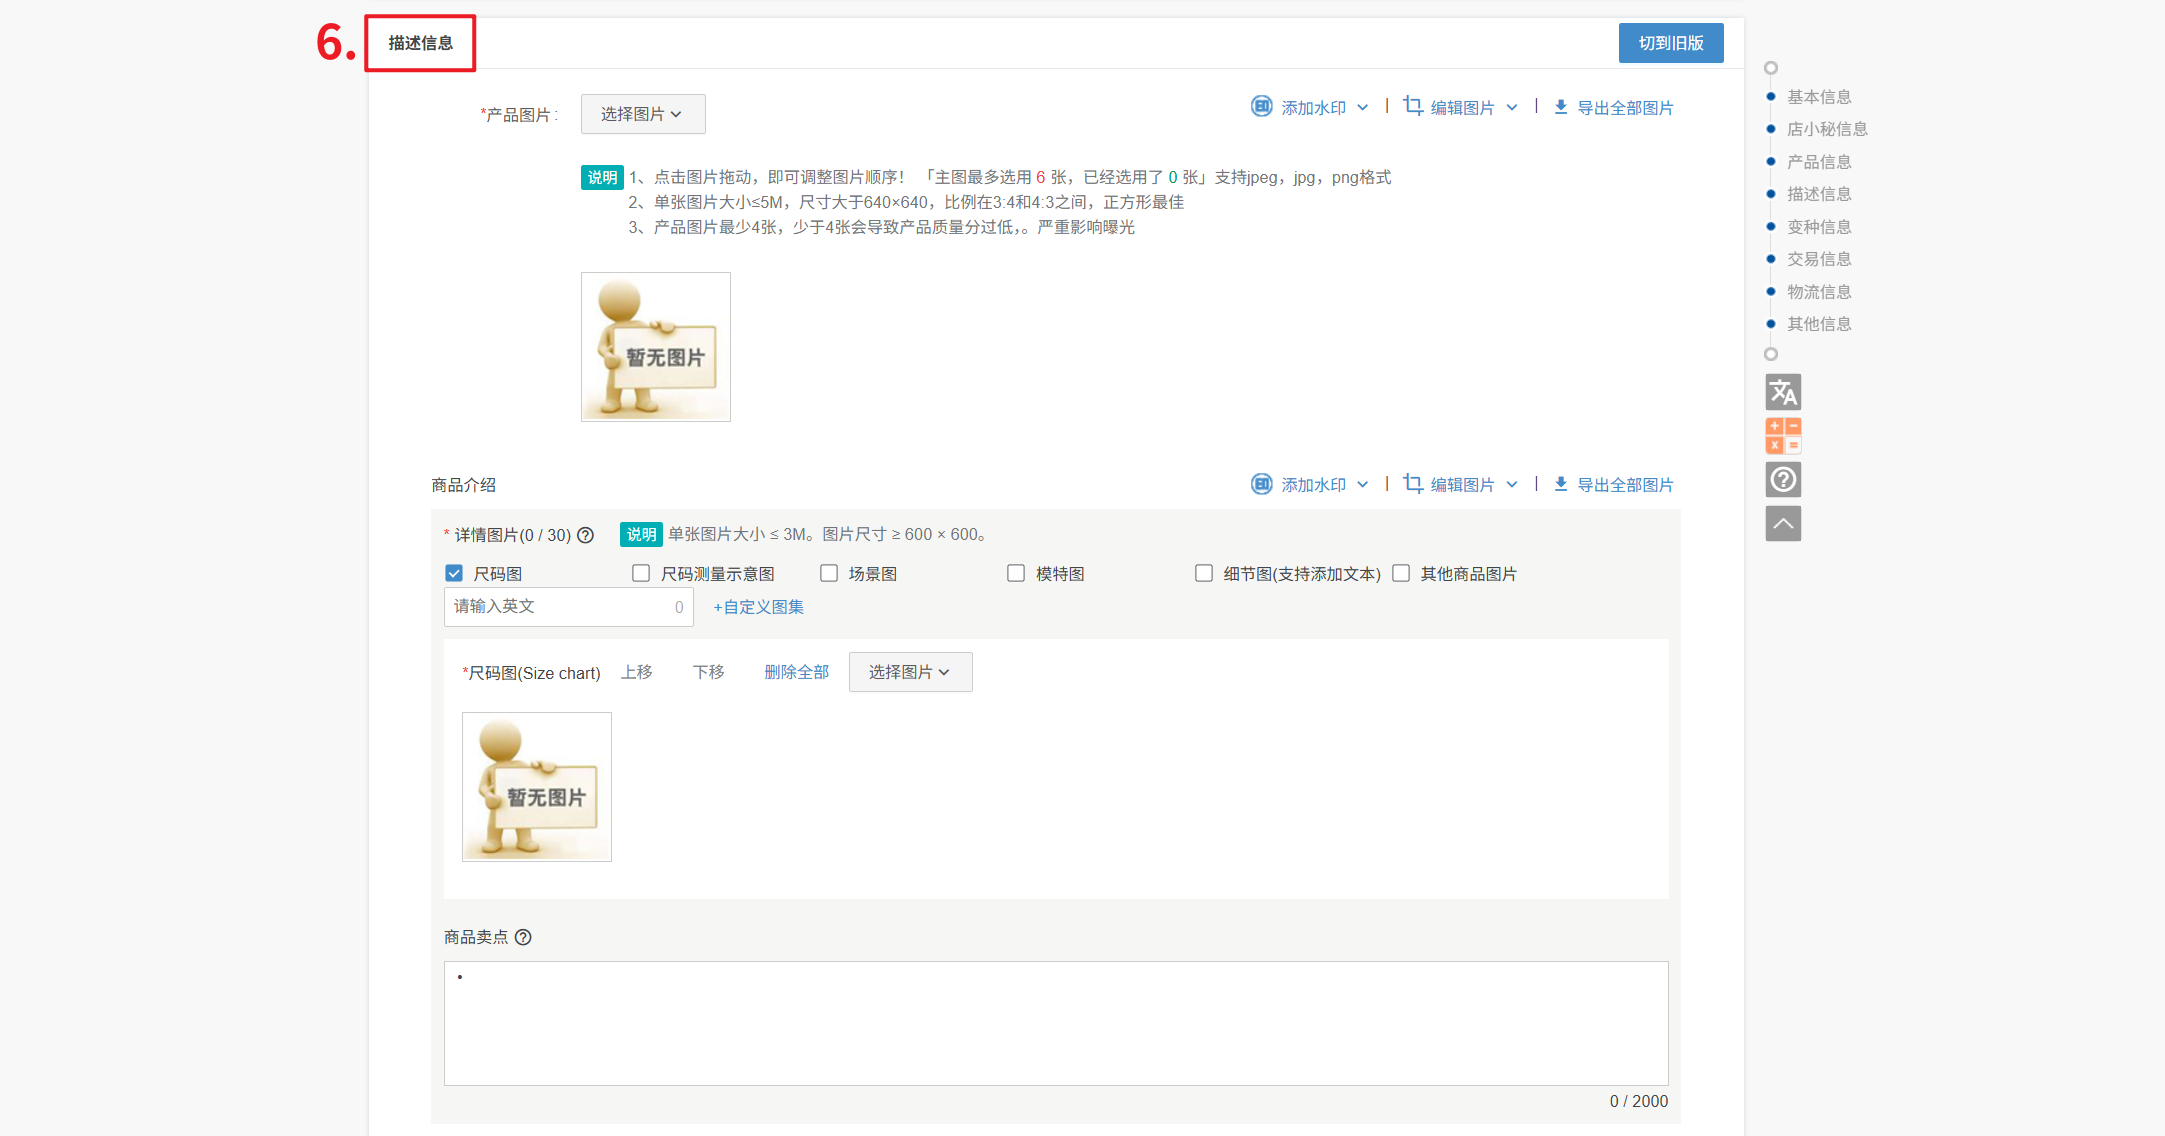Enable the 场景图 checkbox
2165x1136 pixels.
click(829, 573)
